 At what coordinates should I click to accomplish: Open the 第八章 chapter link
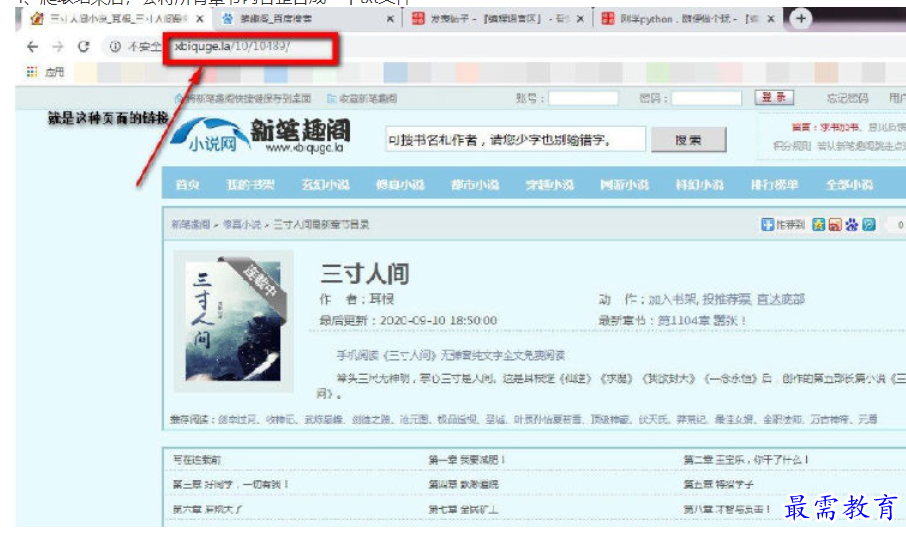pos(727,509)
